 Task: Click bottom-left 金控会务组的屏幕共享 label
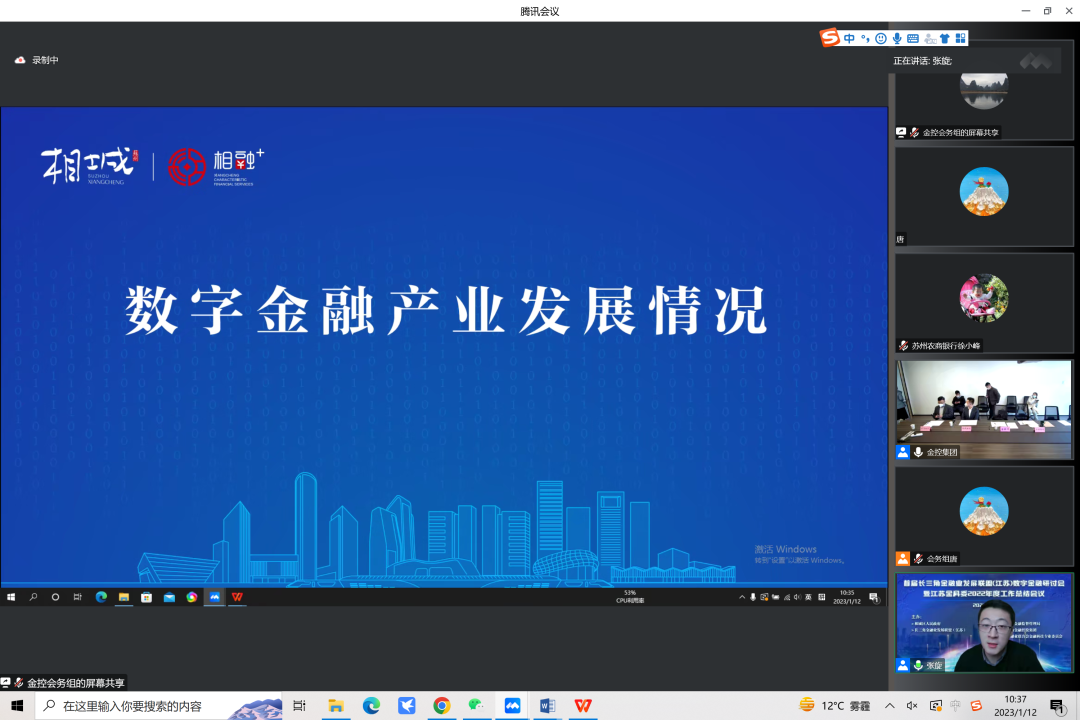pyautogui.click(x=75, y=683)
